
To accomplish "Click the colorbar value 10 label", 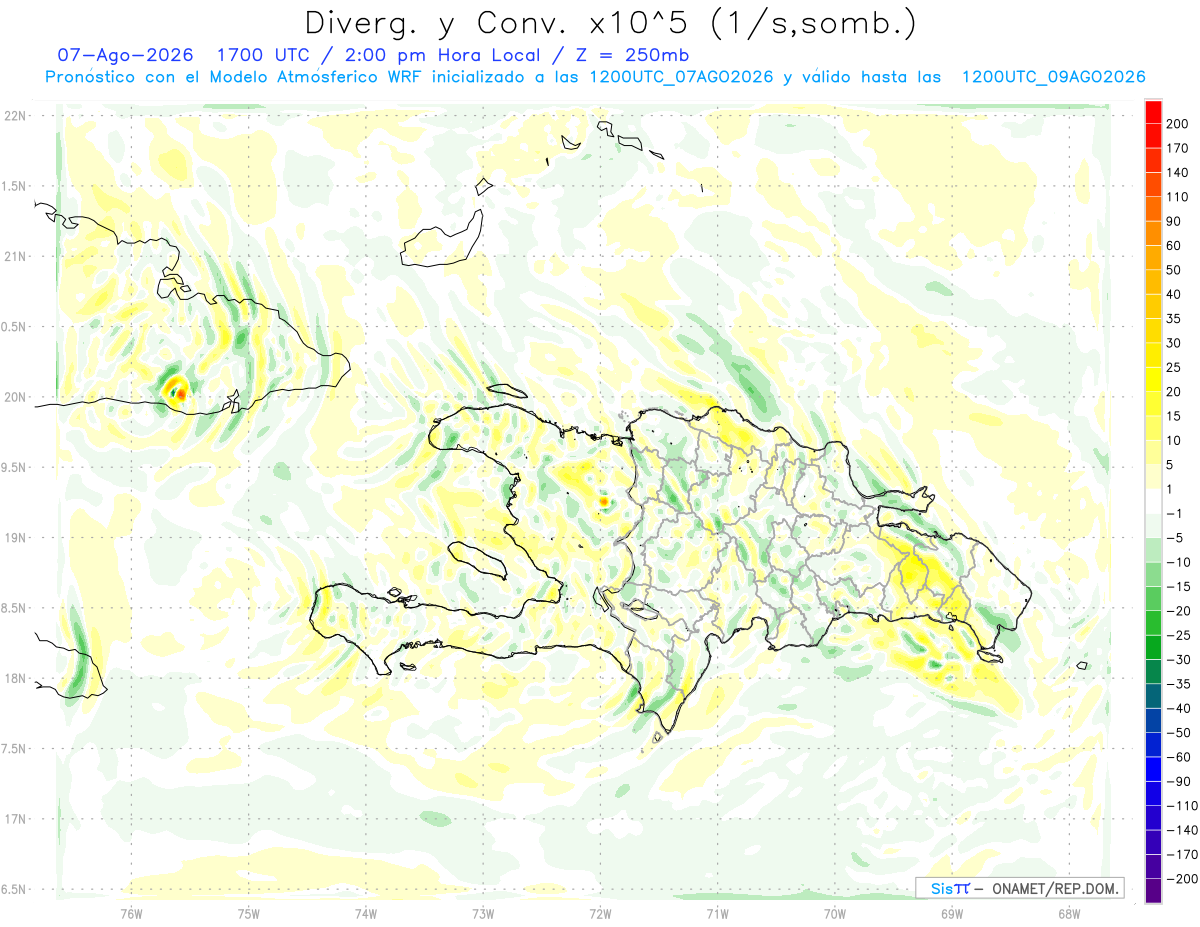I will click(x=1175, y=440).
